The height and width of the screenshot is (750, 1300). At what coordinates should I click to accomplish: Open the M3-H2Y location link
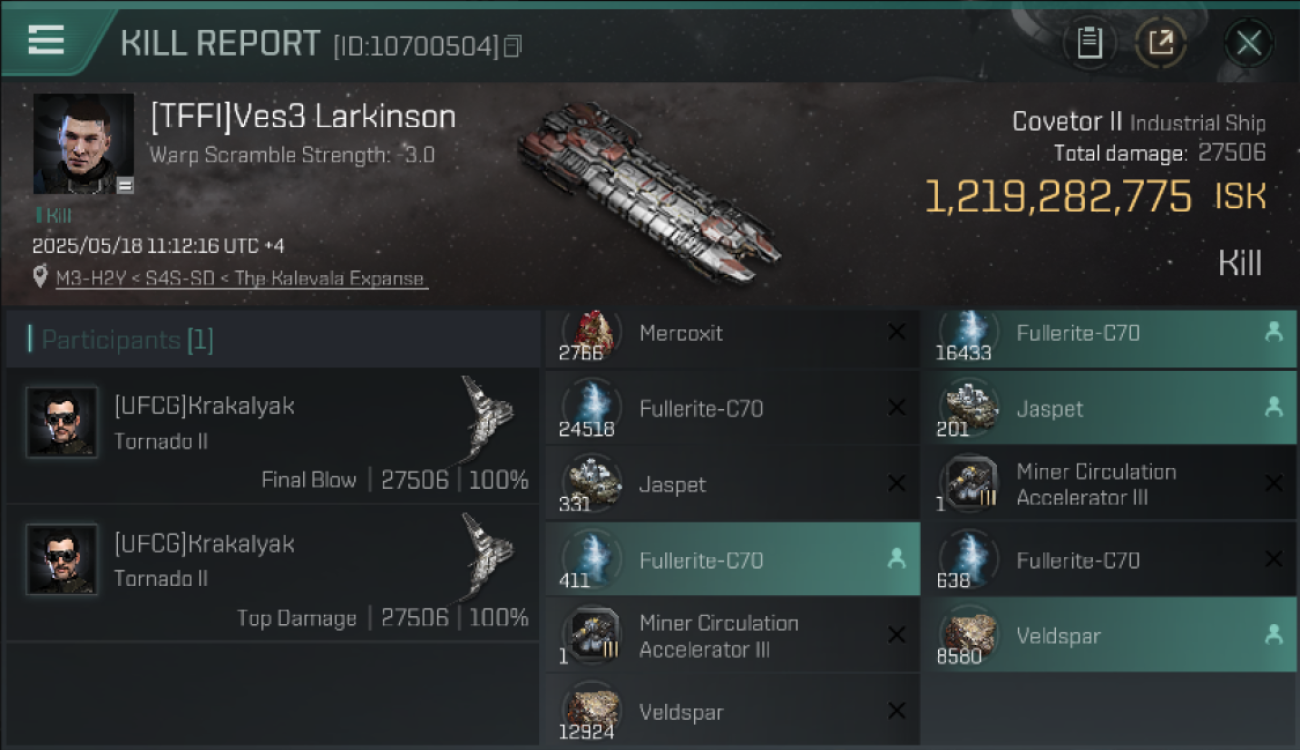tap(240, 279)
